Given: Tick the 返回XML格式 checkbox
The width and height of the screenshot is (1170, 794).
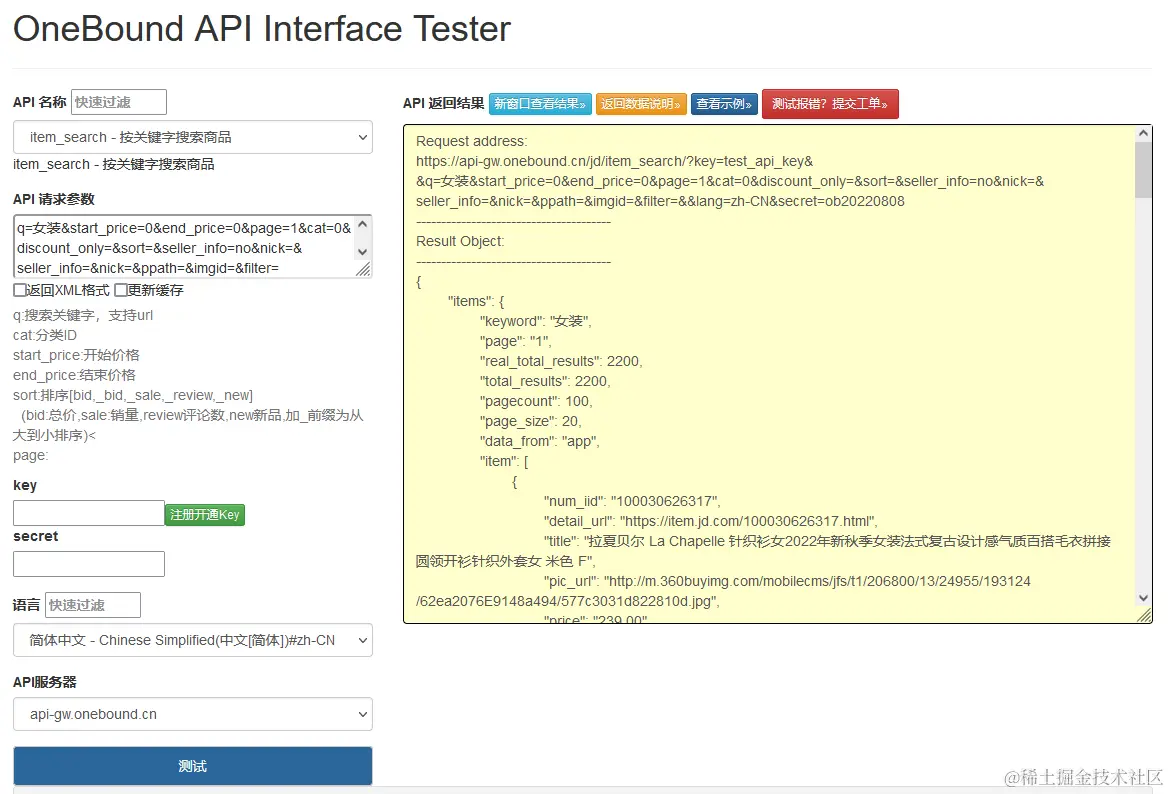Looking at the screenshot, I should [20, 290].
